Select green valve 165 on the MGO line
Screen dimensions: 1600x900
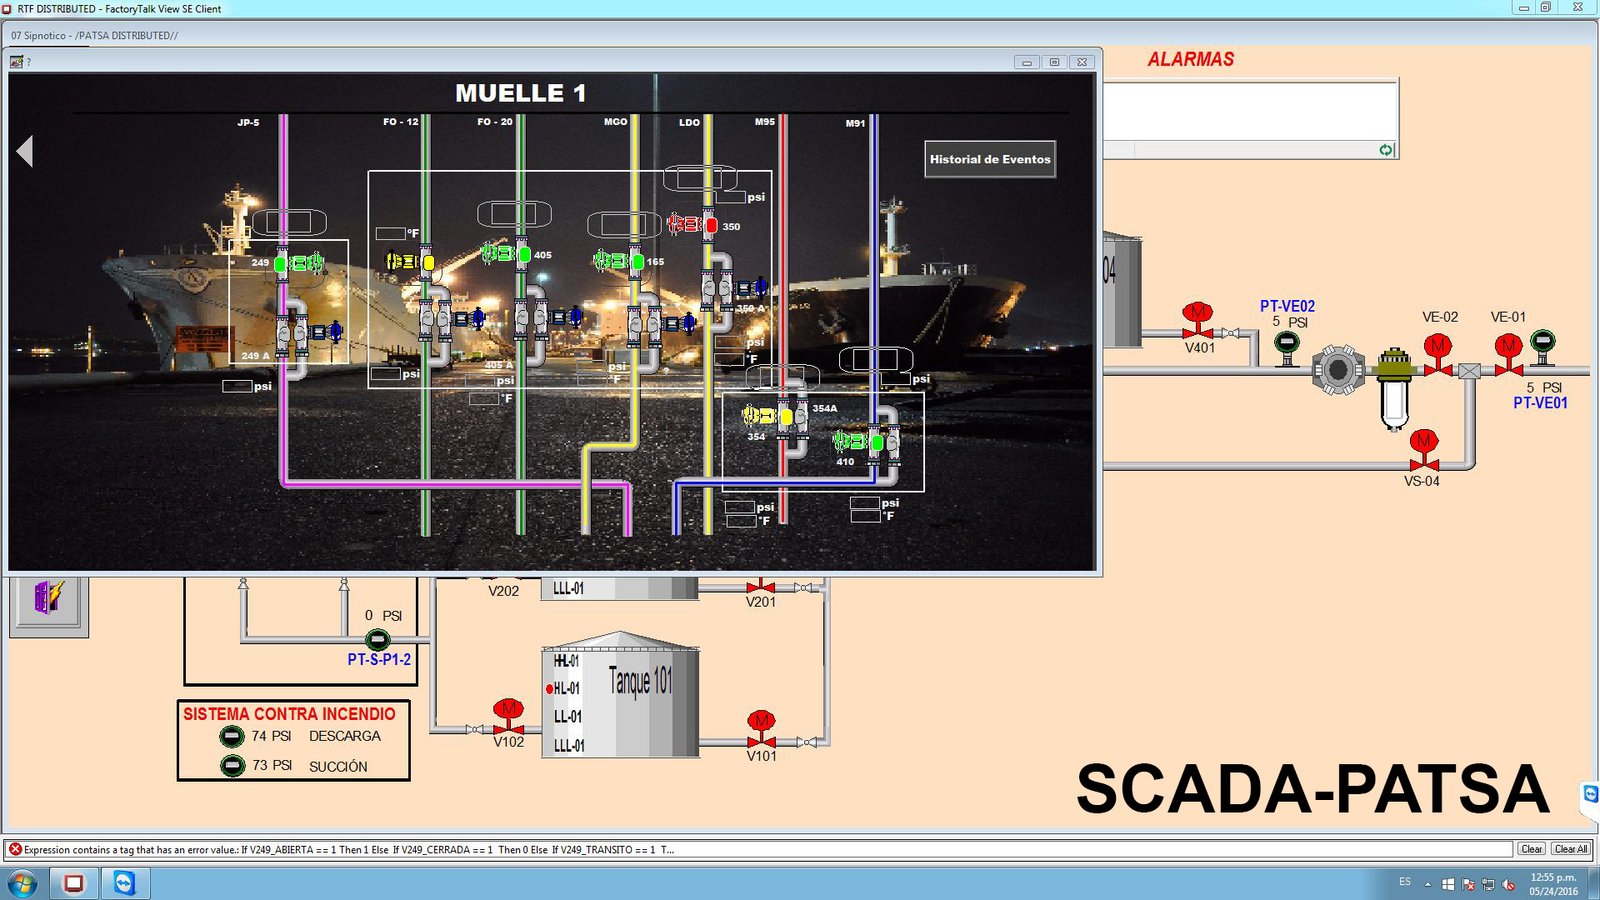point(636,262)
